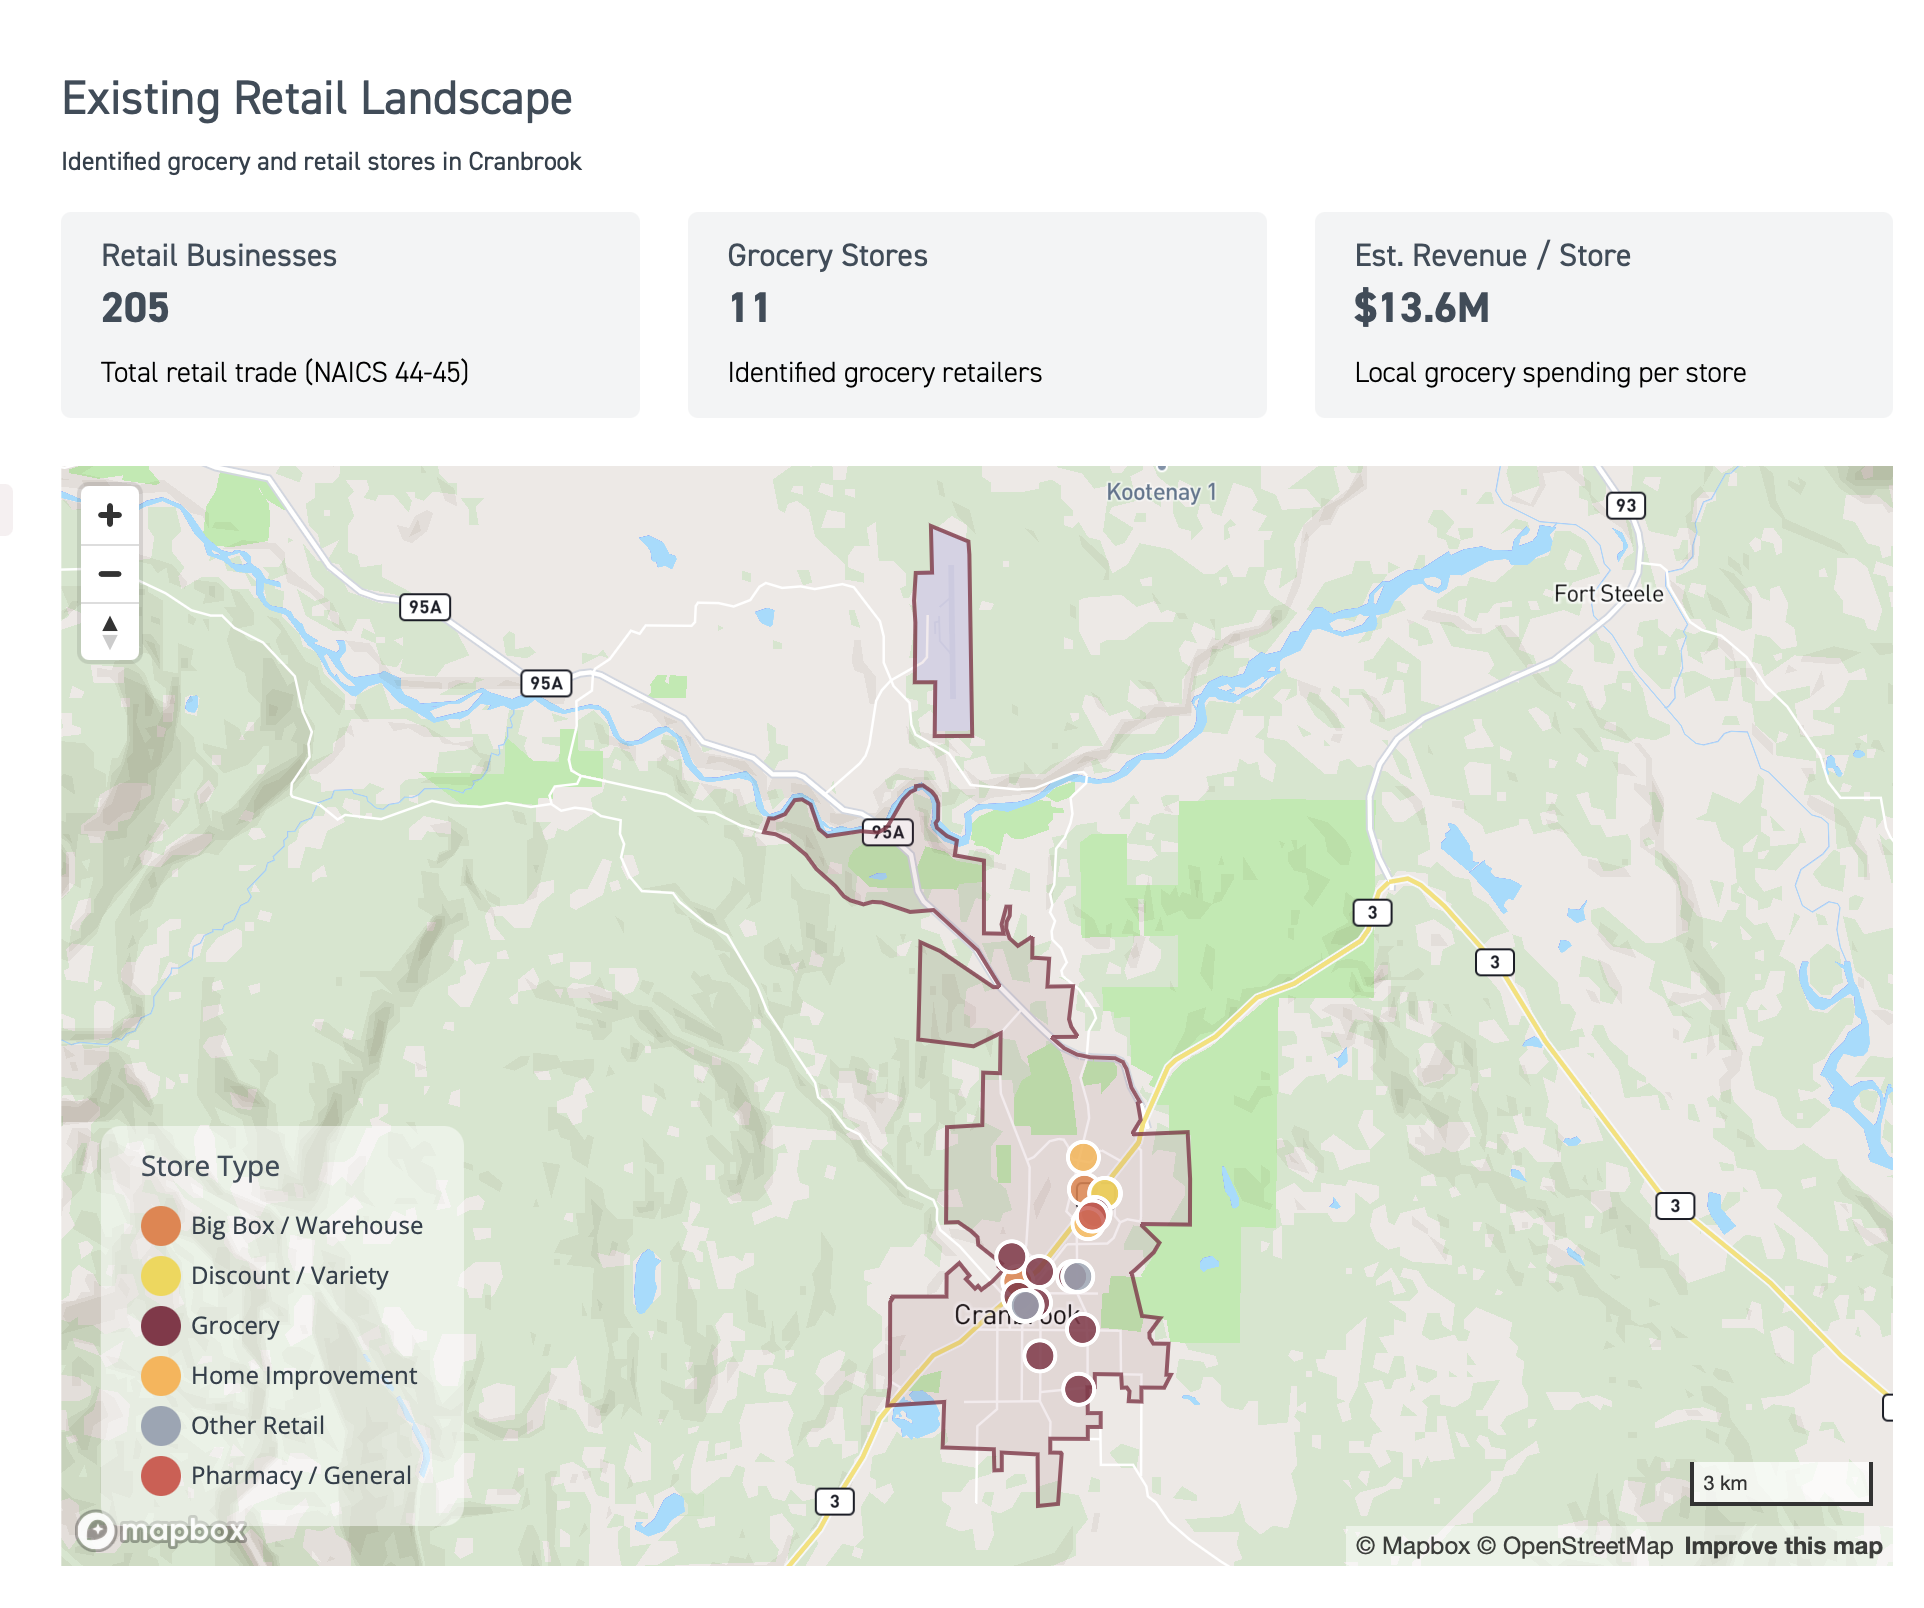Image resolution: width=1924 pixels, height=1608 pixels.
Task: Click the Est. Revenue / Store card
Action: pos(1602,314)
